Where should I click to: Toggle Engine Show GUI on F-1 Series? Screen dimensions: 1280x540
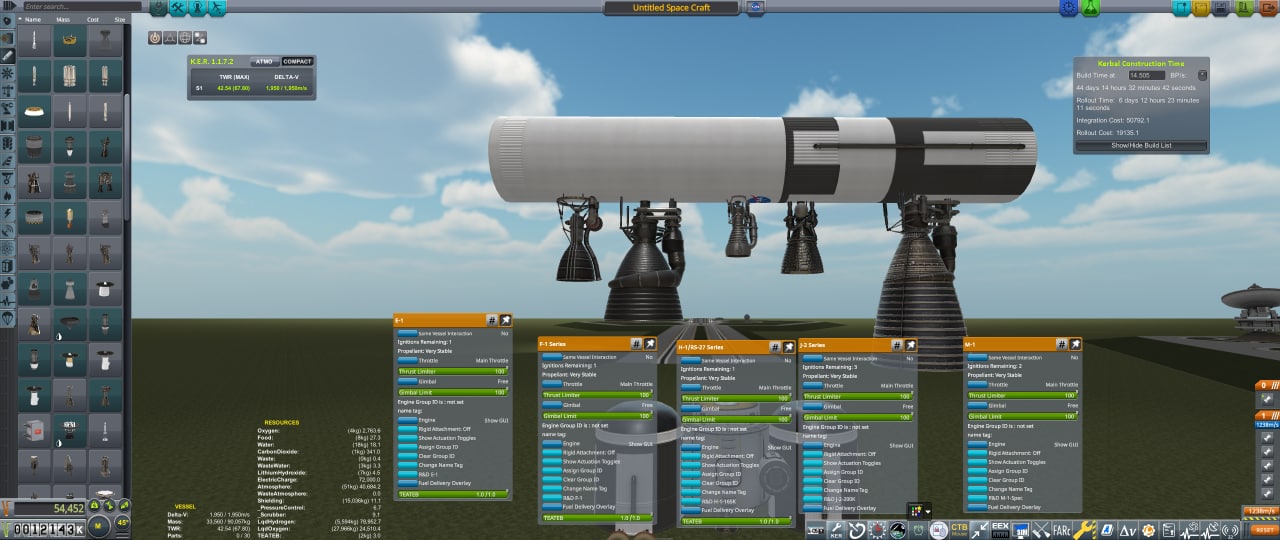(x=552, y=443)
